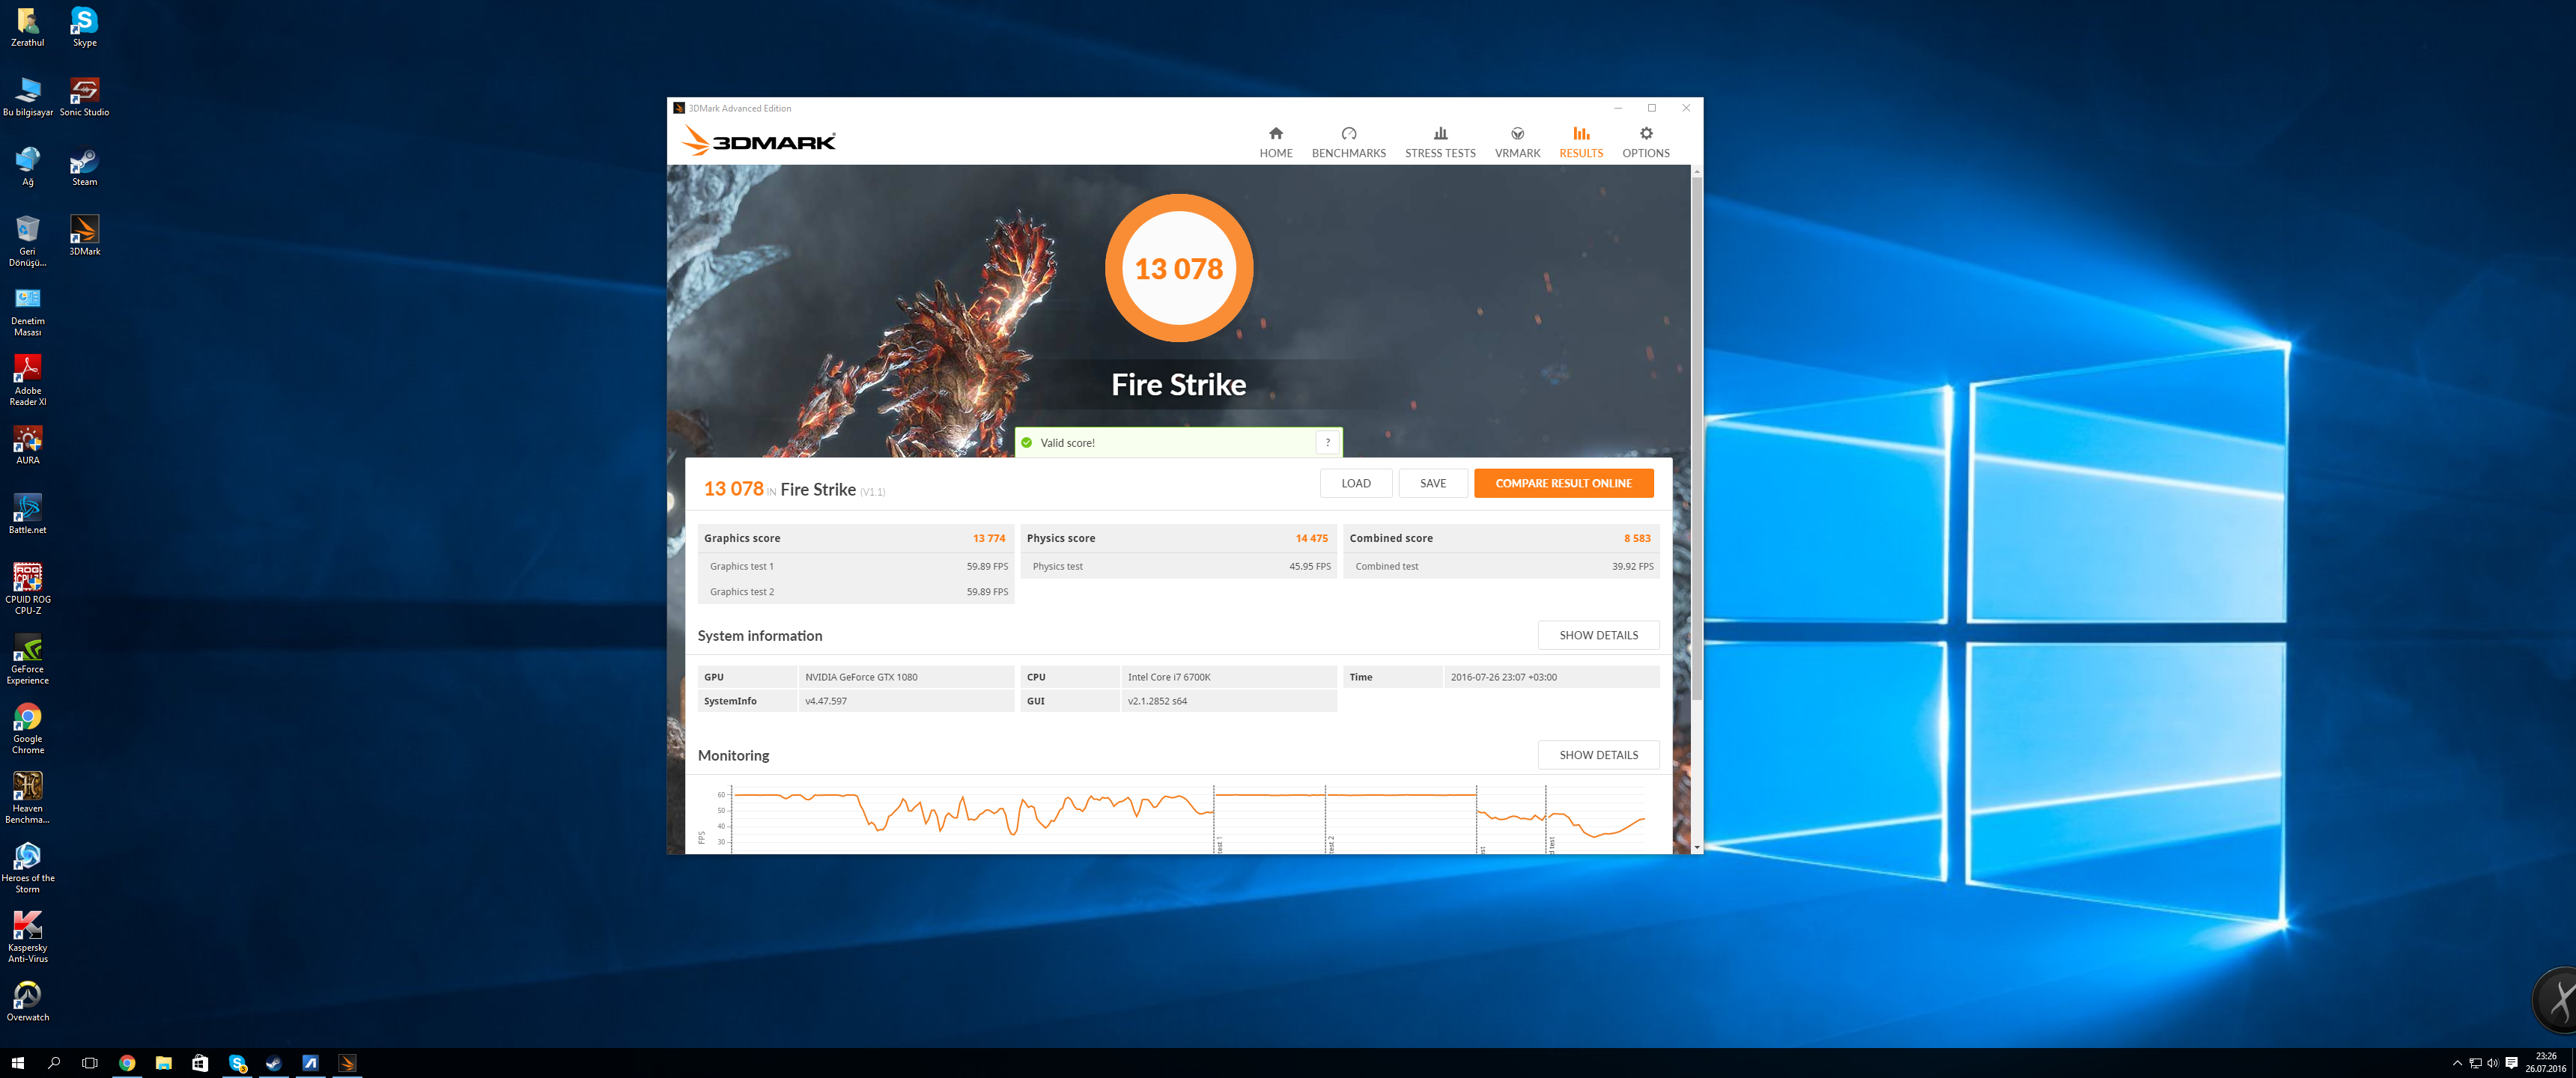This screenshot has height=1078, width=2576.
Task: Open Windows Store from the taskbar
Action: click(200, 1063)
